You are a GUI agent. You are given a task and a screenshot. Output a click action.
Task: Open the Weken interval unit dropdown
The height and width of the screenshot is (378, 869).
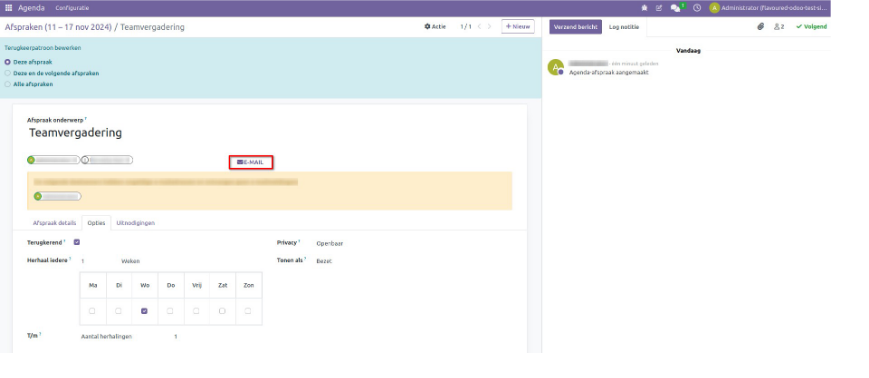click(131, 261)
